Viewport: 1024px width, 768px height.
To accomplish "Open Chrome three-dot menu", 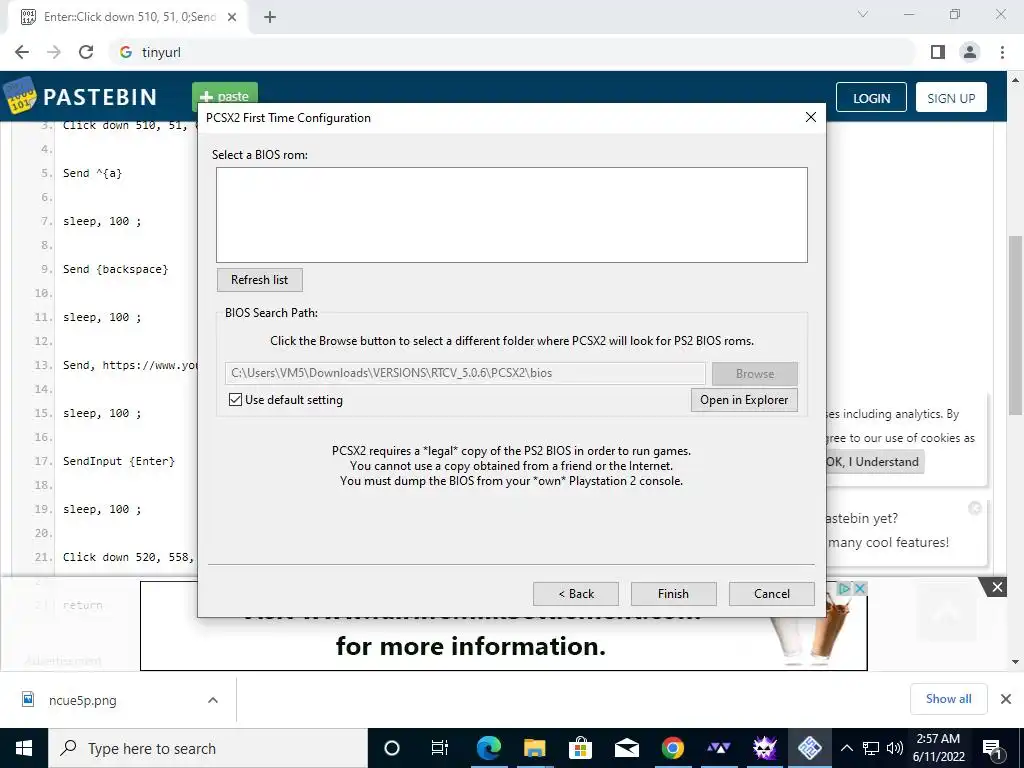I will pyautogui.click(x=1002, y=52).
